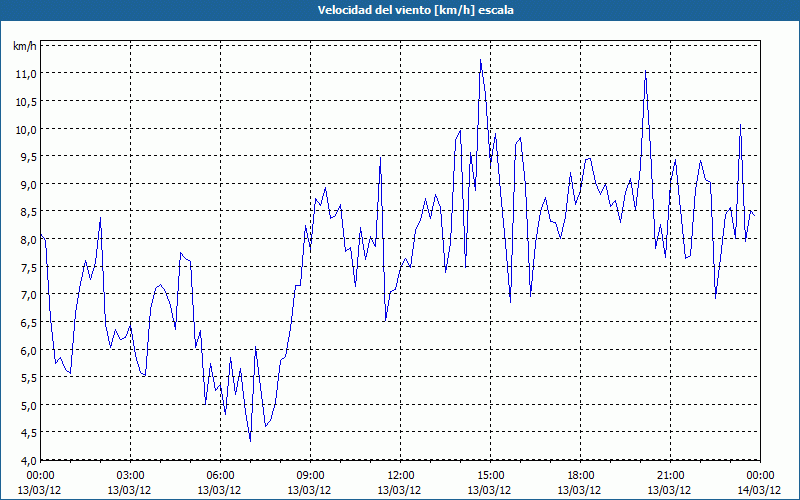Click the 9,0 y-axis value
This screenshot has height=500, width=800.
(28, 184)
